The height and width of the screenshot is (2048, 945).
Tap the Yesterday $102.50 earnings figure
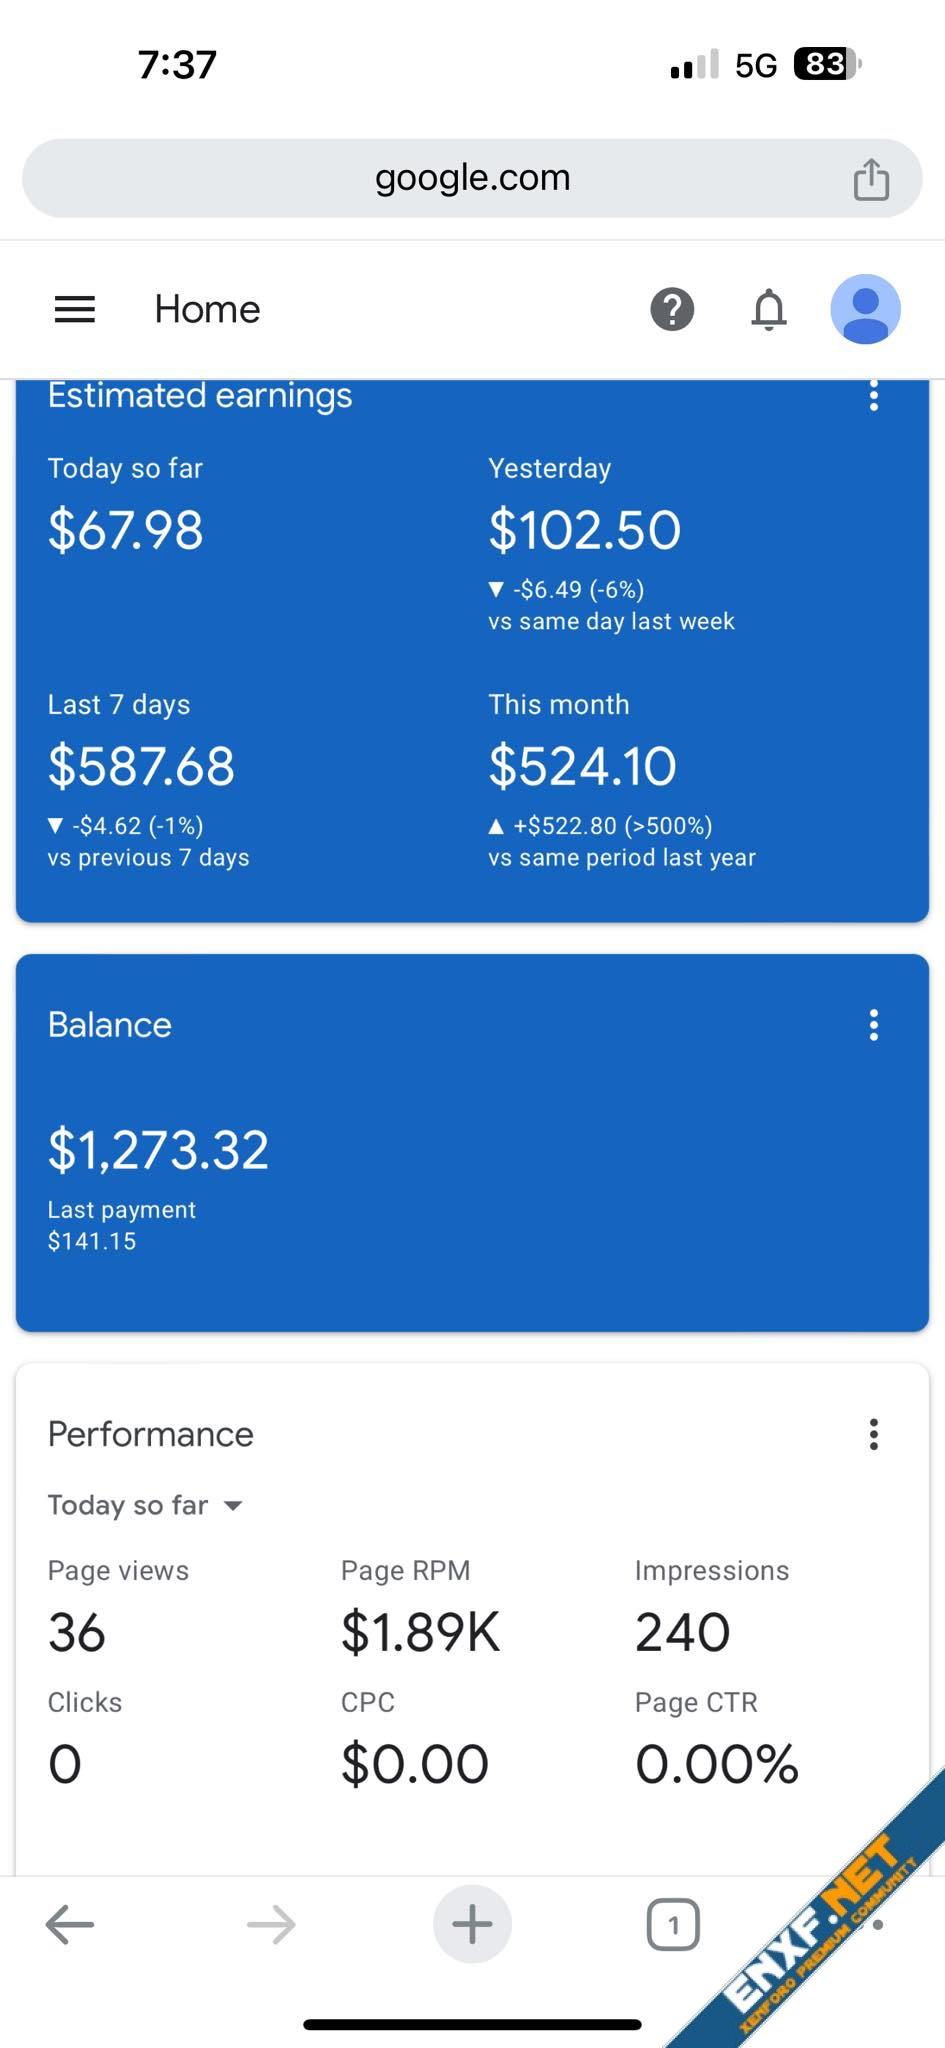(584, 530)
